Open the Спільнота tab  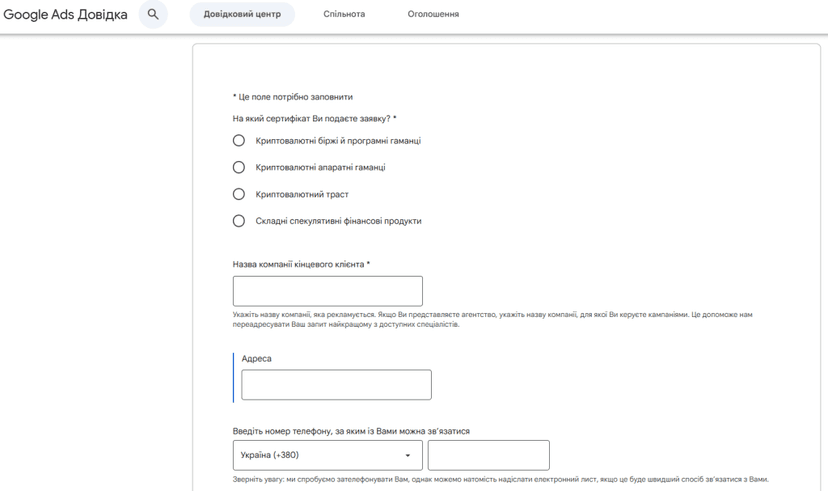(344, 14)
